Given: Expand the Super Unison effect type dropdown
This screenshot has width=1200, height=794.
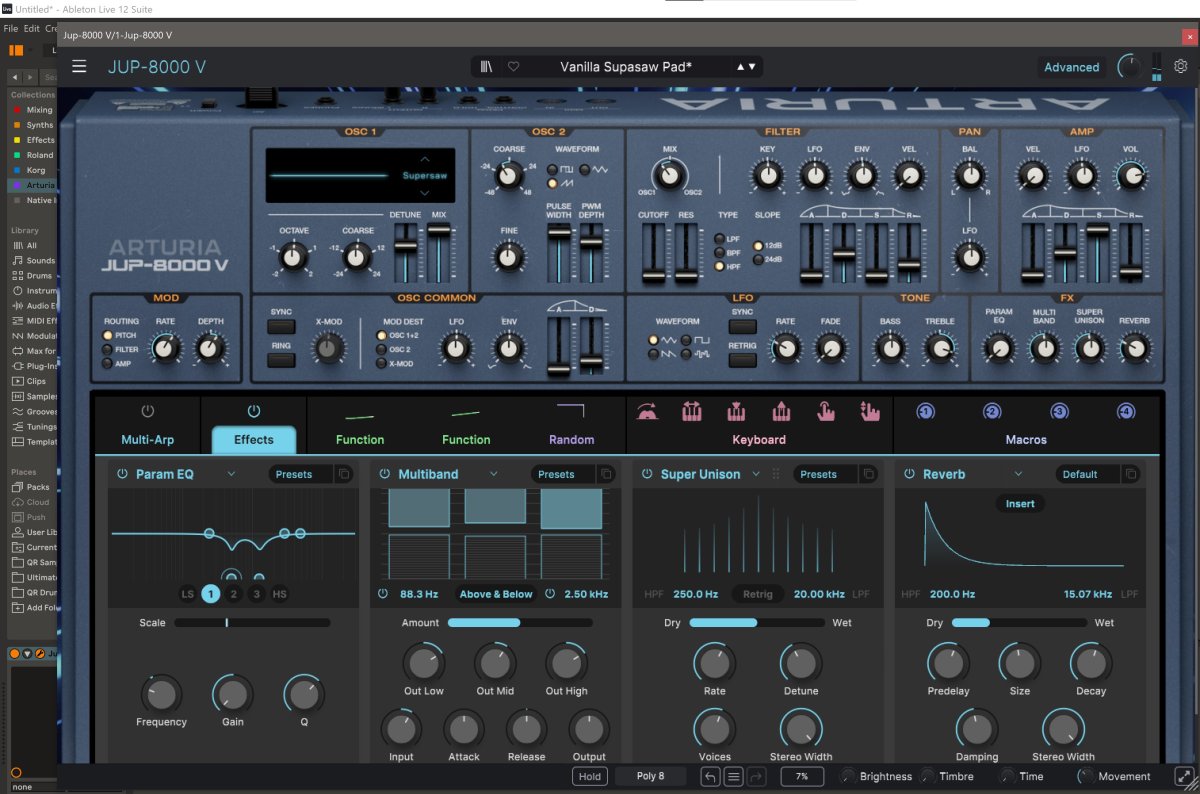Looking at the screenshot, I should coord(756,474).
